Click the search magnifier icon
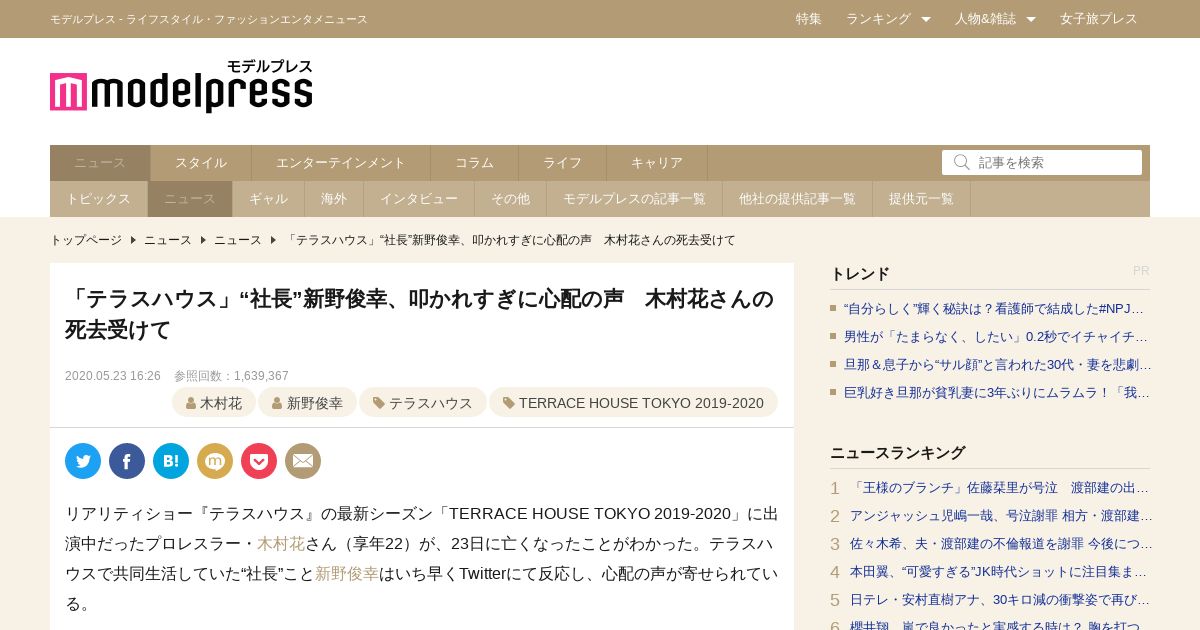The width and height of the screenshot is (1200, 630). click(x=961, y=162)
